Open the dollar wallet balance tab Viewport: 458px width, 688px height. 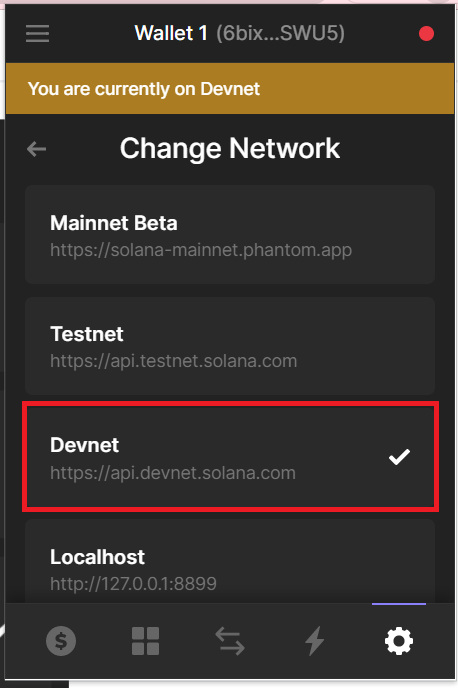[x=61, y=641]
